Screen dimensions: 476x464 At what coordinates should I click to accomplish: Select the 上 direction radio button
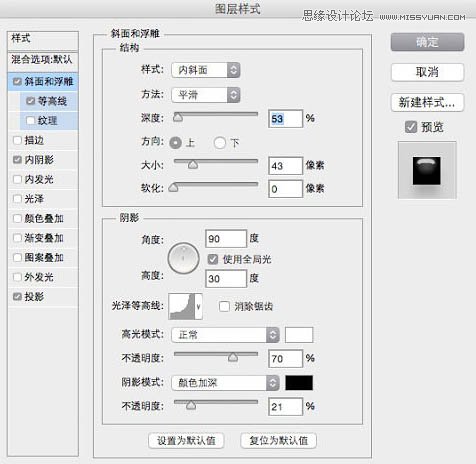(x=175, y=143)
